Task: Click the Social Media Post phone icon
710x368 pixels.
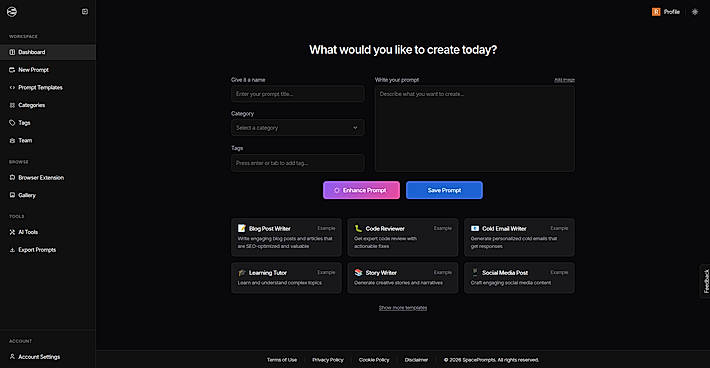Action: [475, 272]
